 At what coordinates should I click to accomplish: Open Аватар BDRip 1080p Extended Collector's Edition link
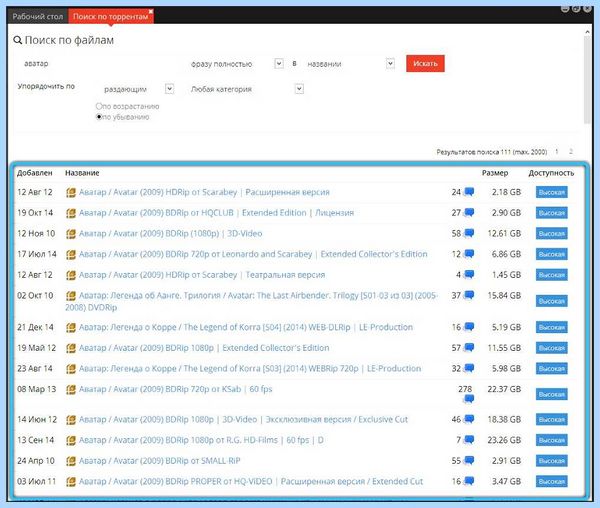pos(204,348)
